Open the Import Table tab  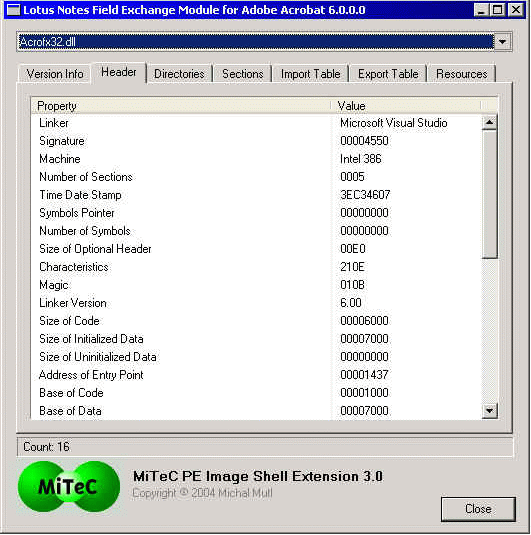pyautogui.click(x=311, y=74)
